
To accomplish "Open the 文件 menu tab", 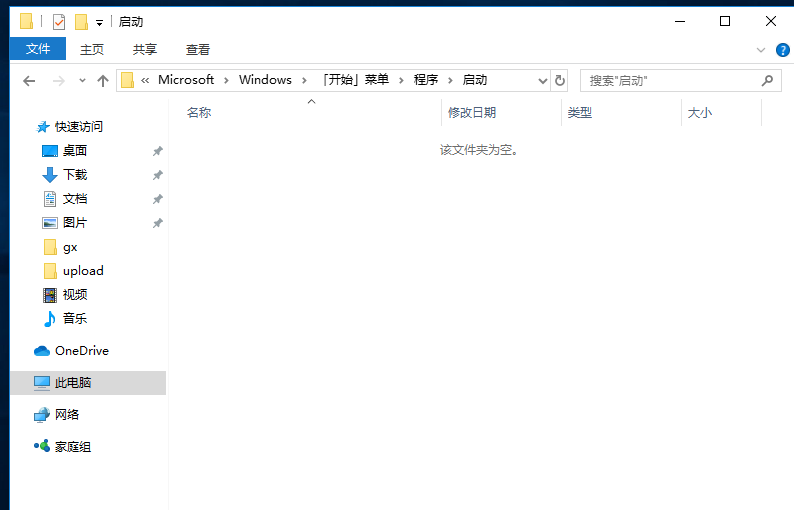I will (x=38, y=49).
